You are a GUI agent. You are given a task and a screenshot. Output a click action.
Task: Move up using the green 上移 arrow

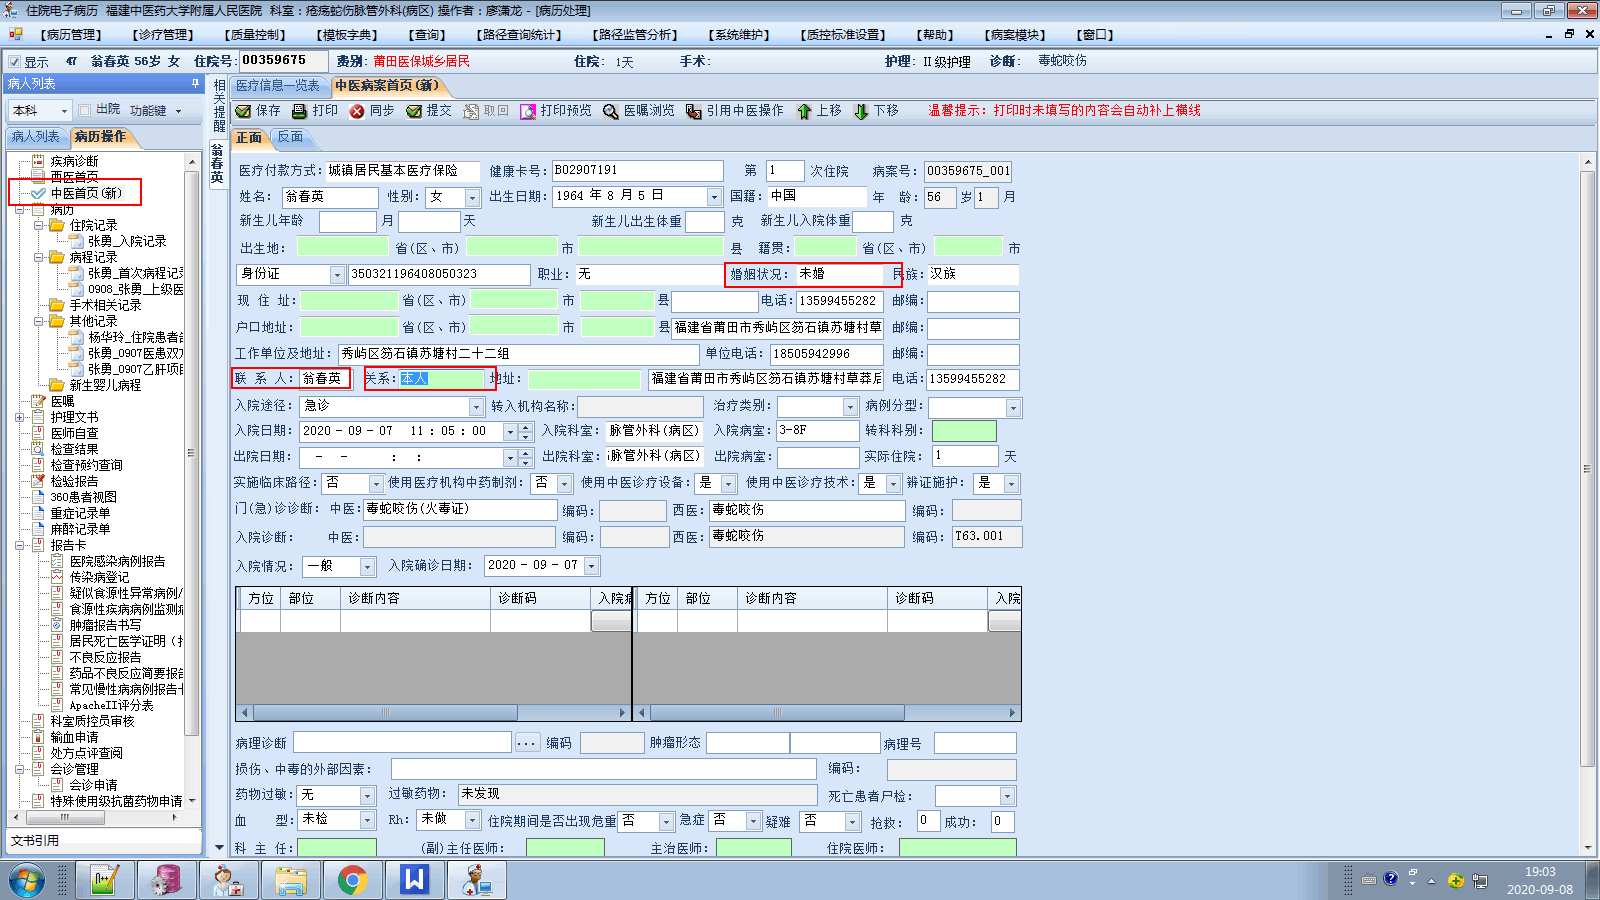pyautogui.click(x=819, y=111)
